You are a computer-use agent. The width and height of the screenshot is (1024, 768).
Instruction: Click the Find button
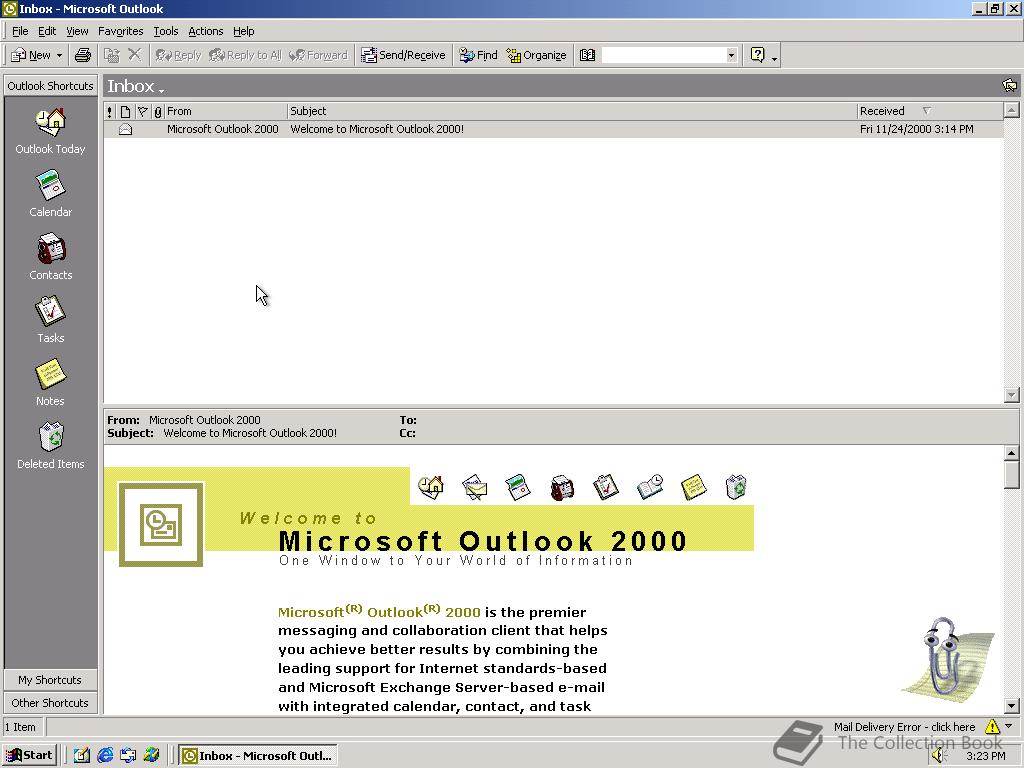[478, 55]
